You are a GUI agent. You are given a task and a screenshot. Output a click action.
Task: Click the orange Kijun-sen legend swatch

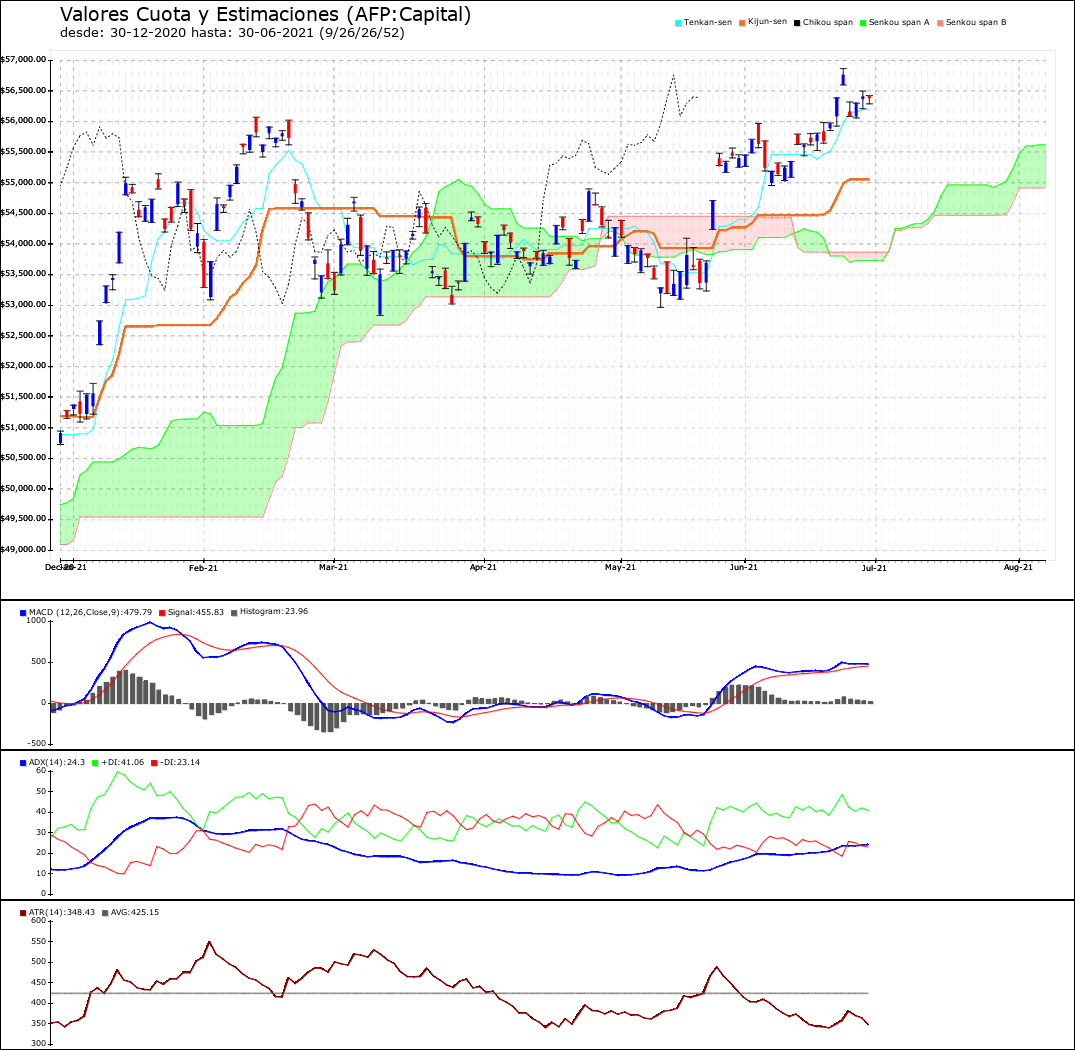point(742,23)
